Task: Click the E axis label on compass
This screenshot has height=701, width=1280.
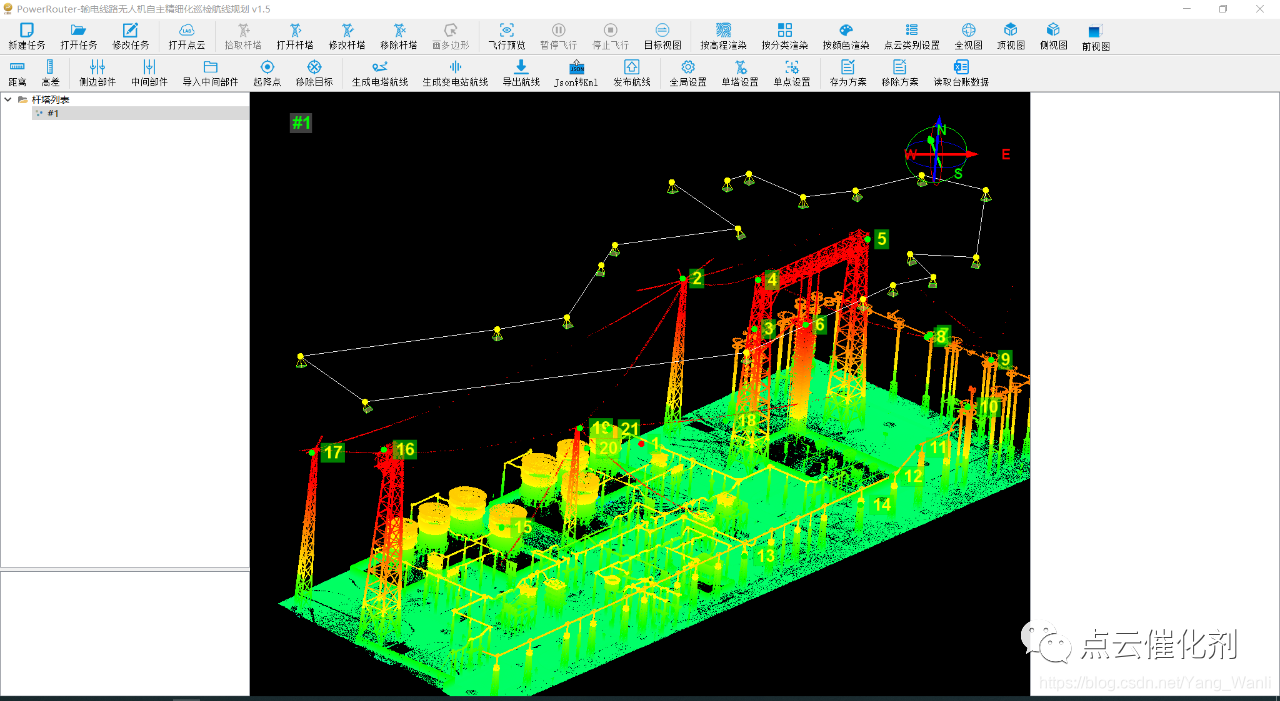Action: 1006,155
